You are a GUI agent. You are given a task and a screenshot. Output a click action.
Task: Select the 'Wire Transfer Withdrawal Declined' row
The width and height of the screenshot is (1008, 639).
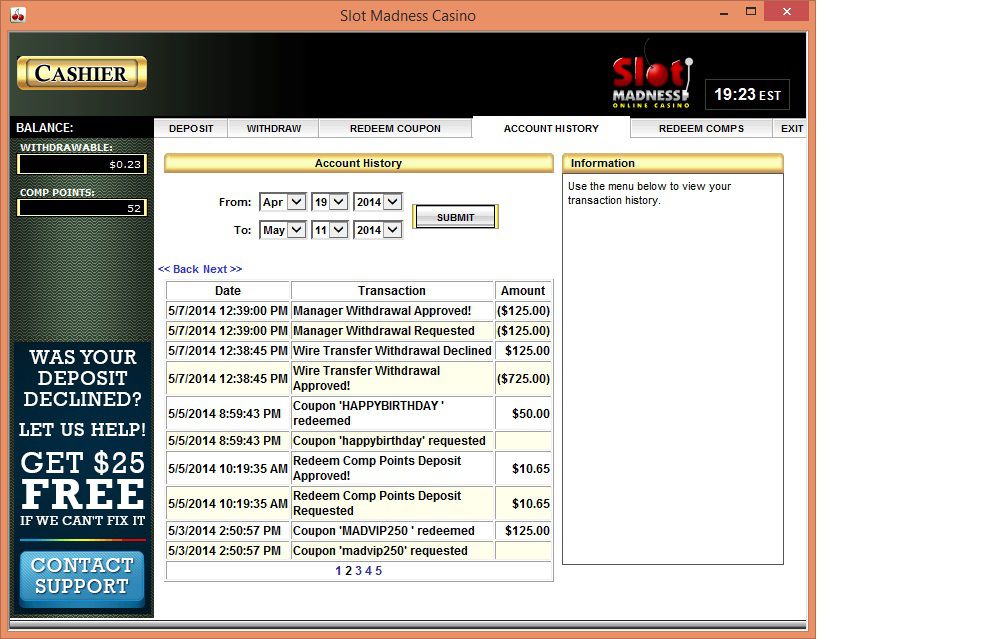pyautogui.click(x=359, y=350)
